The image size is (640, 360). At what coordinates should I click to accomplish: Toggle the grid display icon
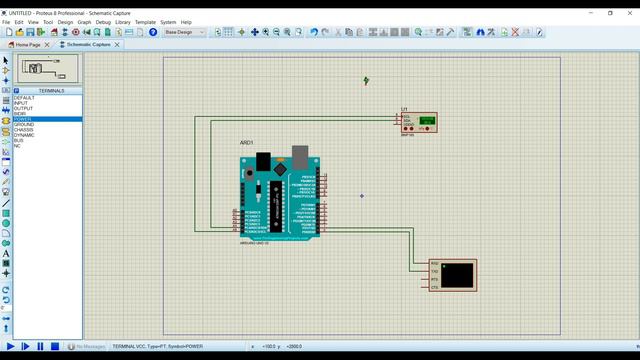click(229, 32)
